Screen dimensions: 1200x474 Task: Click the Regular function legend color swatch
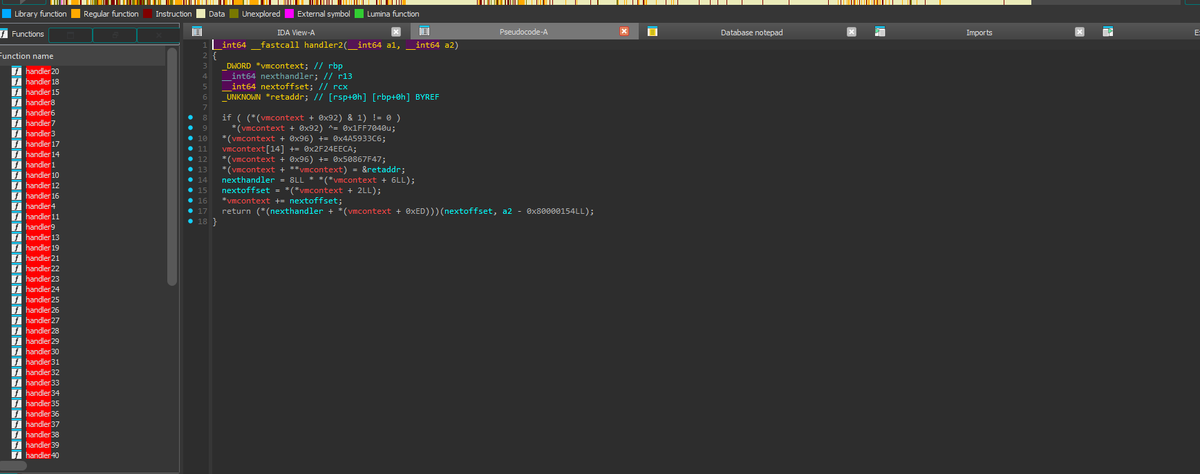(x=75, y=14)
